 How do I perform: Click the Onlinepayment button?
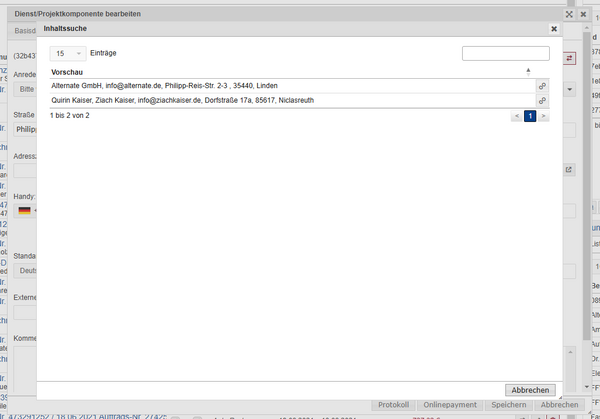(449, 405)
